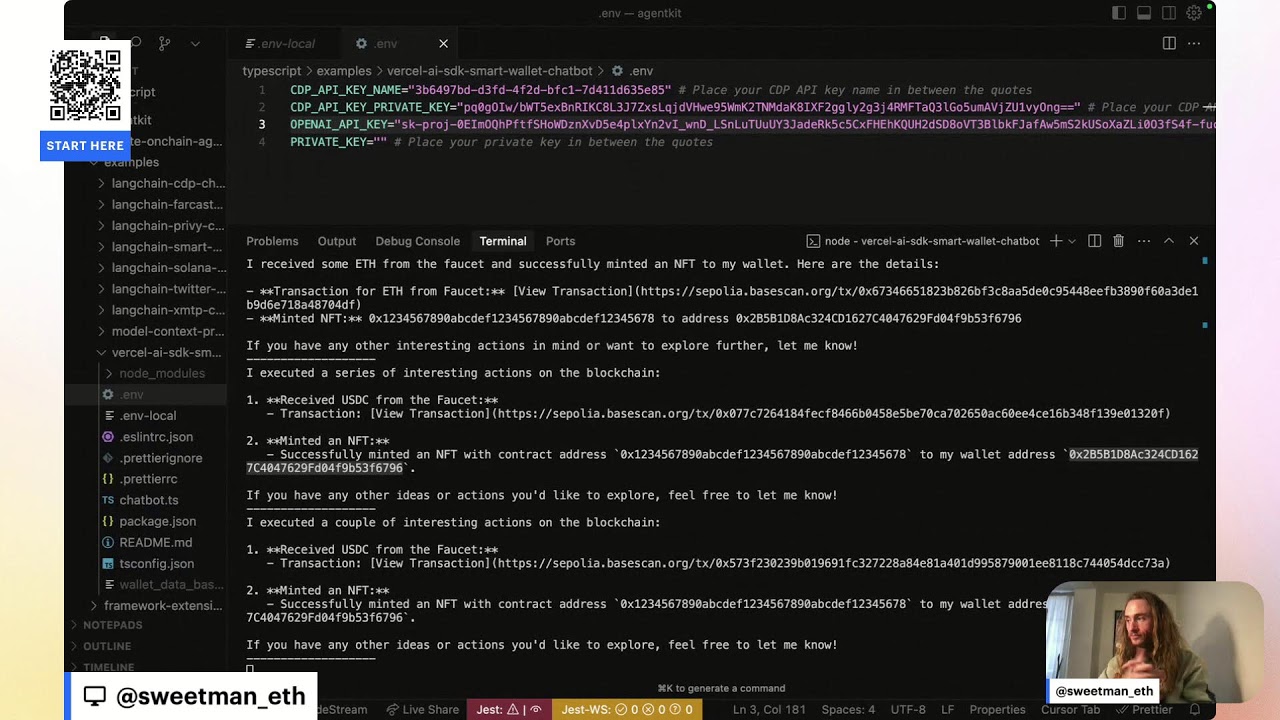The image size is (1280, 720).
Task: Select the typescript breadcrumb segment
Action: pos(272,71)
